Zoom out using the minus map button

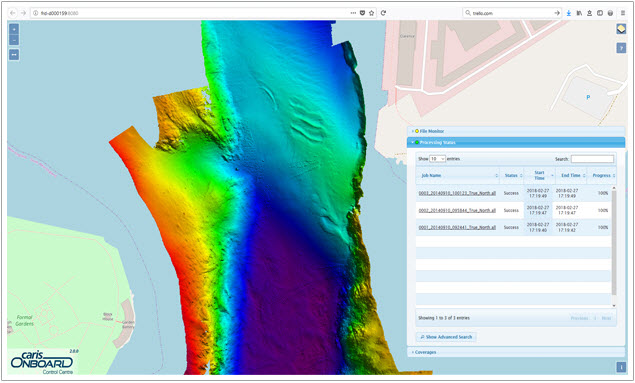coord(14,40)
